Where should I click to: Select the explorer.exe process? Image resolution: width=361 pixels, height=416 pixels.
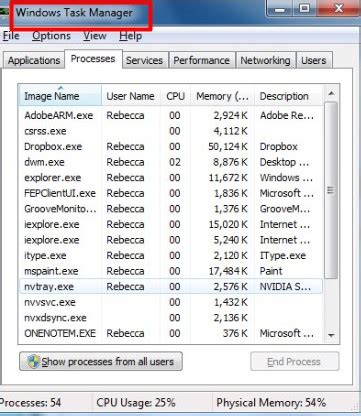[171, 178]
